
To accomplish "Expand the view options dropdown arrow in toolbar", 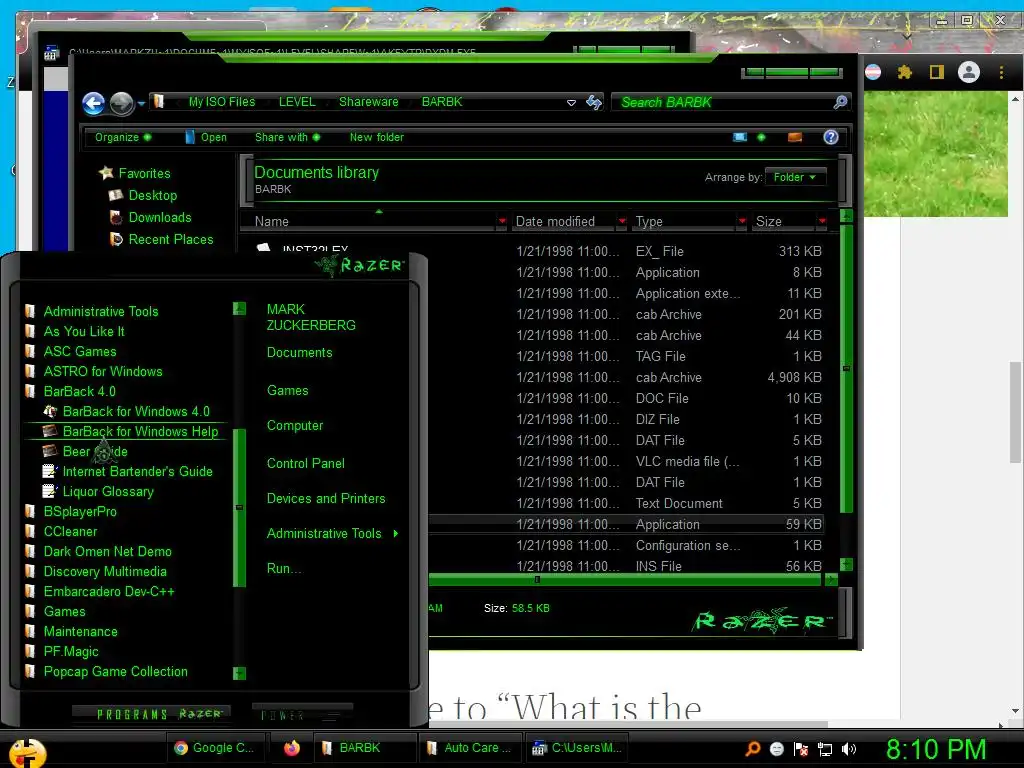I will pos(761,137).
